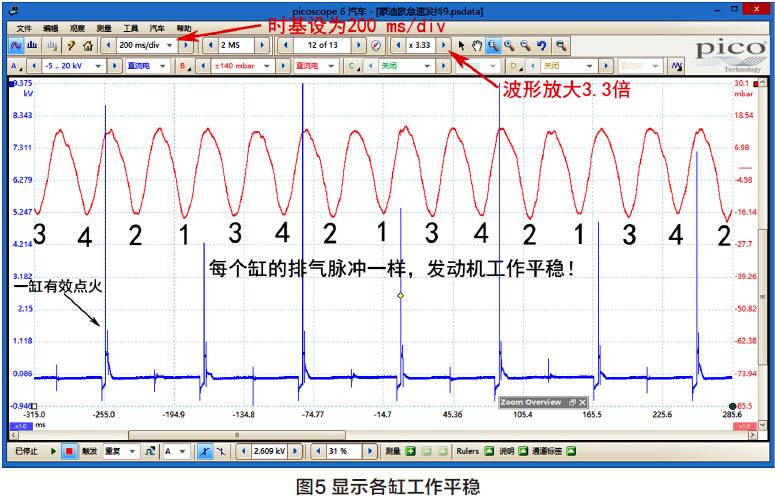
Task: Select the arrow pointer tool
Action: pos(461,45)
